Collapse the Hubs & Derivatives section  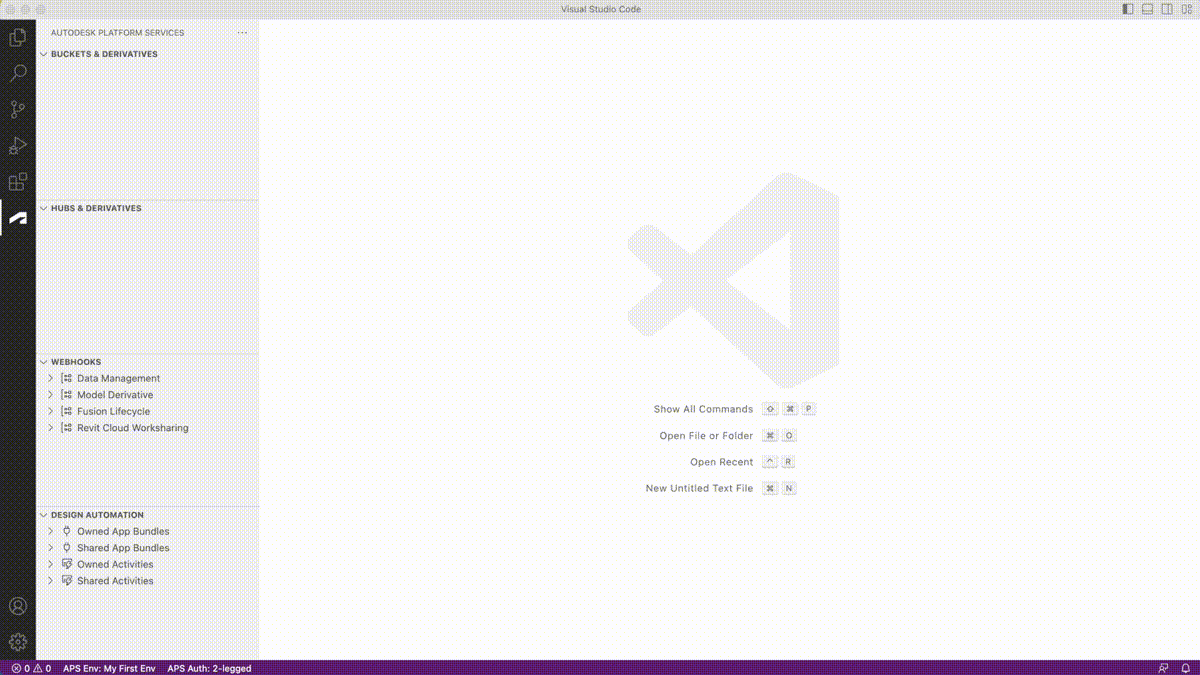tap(44, 208)
